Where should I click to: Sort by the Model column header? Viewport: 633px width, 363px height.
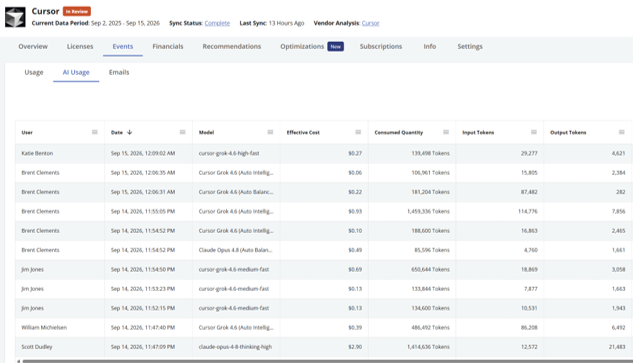point(206,132)
